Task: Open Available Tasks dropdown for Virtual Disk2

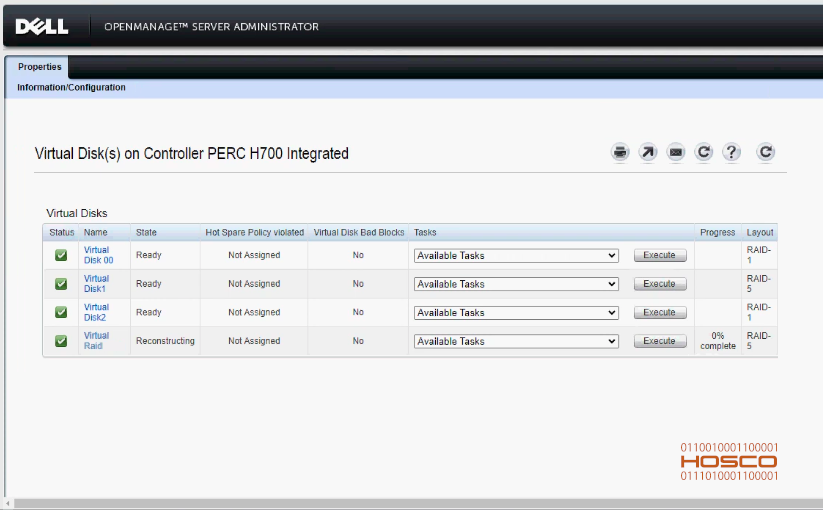Action: pos(516,313)
